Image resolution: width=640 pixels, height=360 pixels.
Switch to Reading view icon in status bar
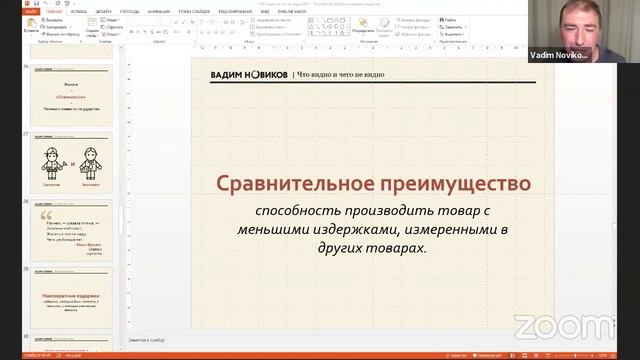pos(536,356)
